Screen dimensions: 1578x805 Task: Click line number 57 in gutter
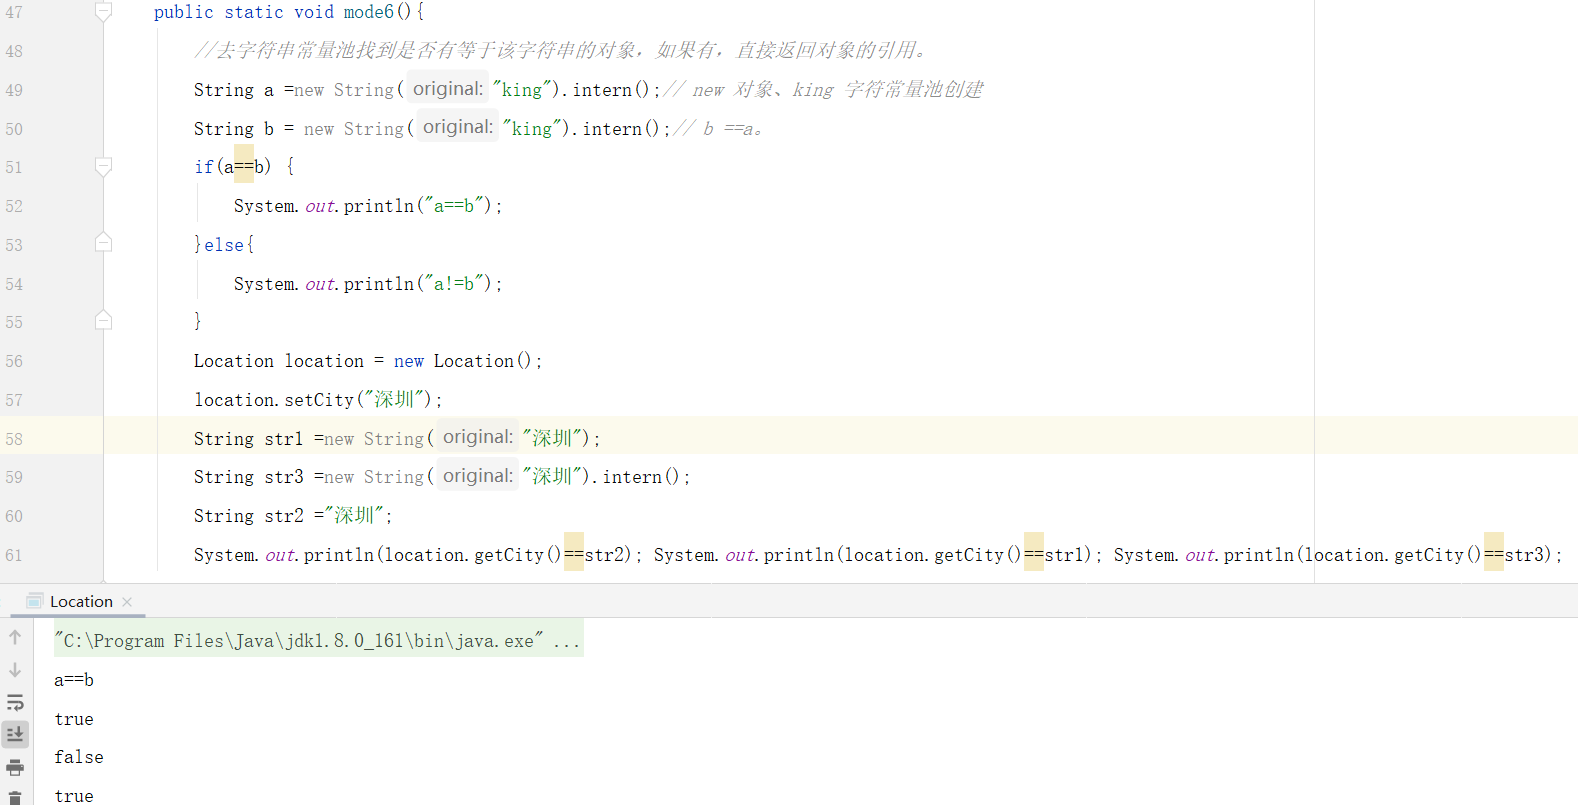pos(14,400)
